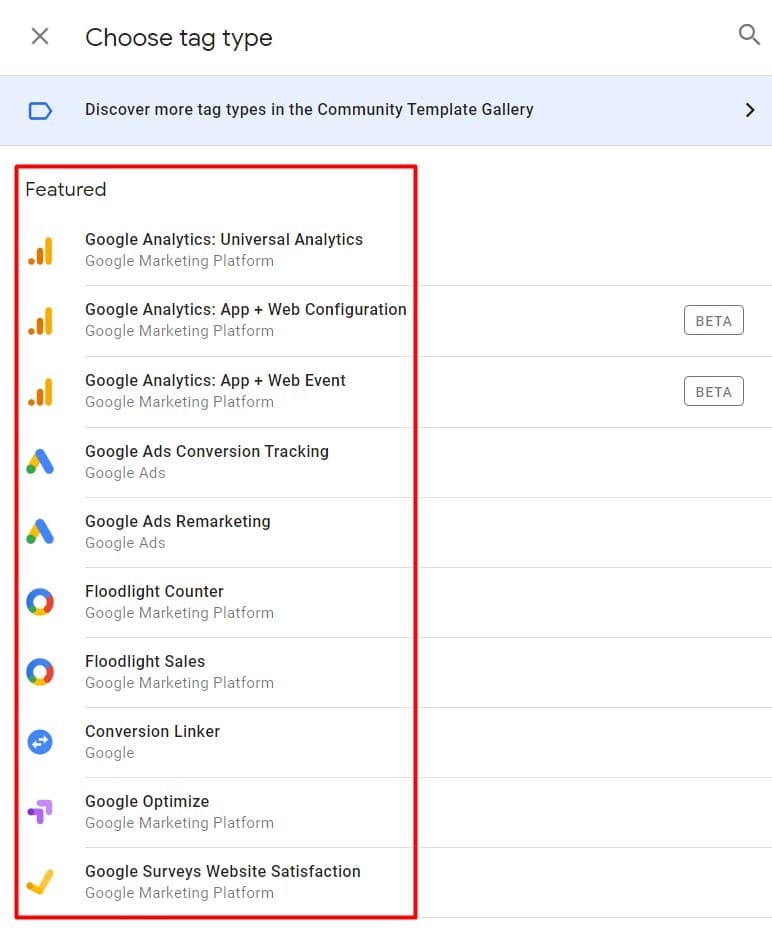Image resolution: width=772 pixels, height=932 pixels.
Task: Click the Conversion Linker arrows icon
Action: tap(40, 742)
